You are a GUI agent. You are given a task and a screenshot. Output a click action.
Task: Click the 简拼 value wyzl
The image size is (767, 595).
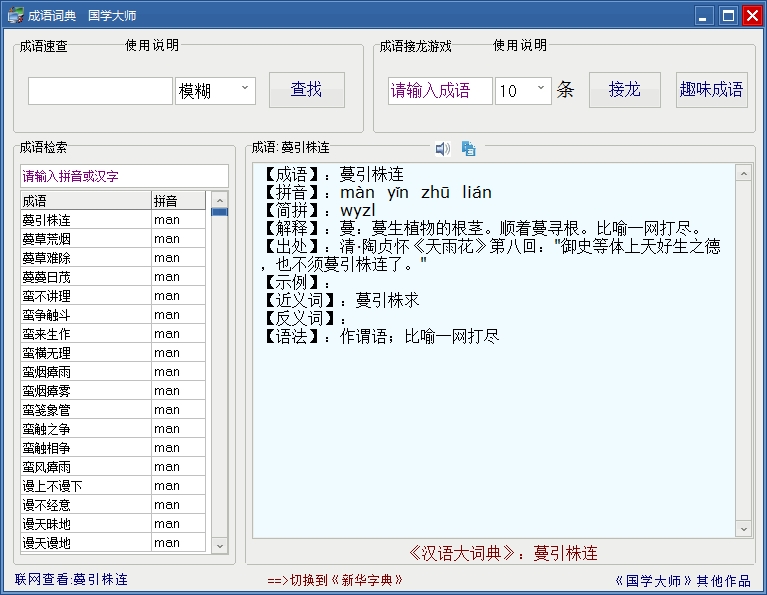click(x=358, y=210)
